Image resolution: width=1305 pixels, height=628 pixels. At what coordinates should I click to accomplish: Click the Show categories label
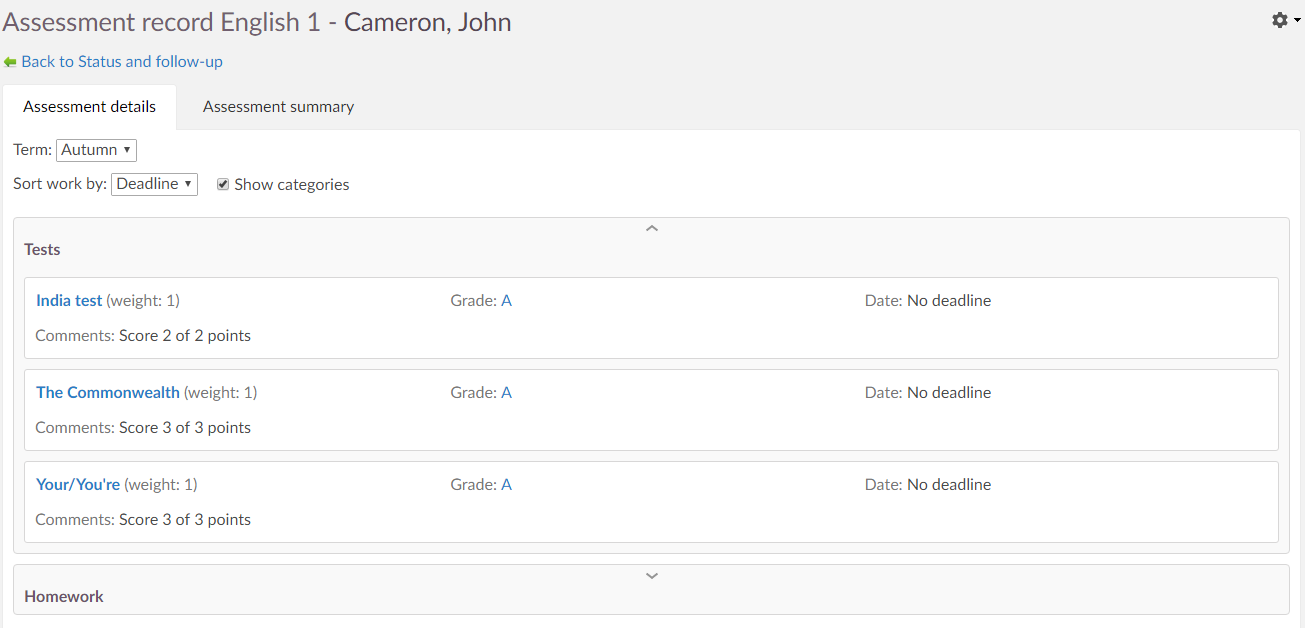pos(291,185)
